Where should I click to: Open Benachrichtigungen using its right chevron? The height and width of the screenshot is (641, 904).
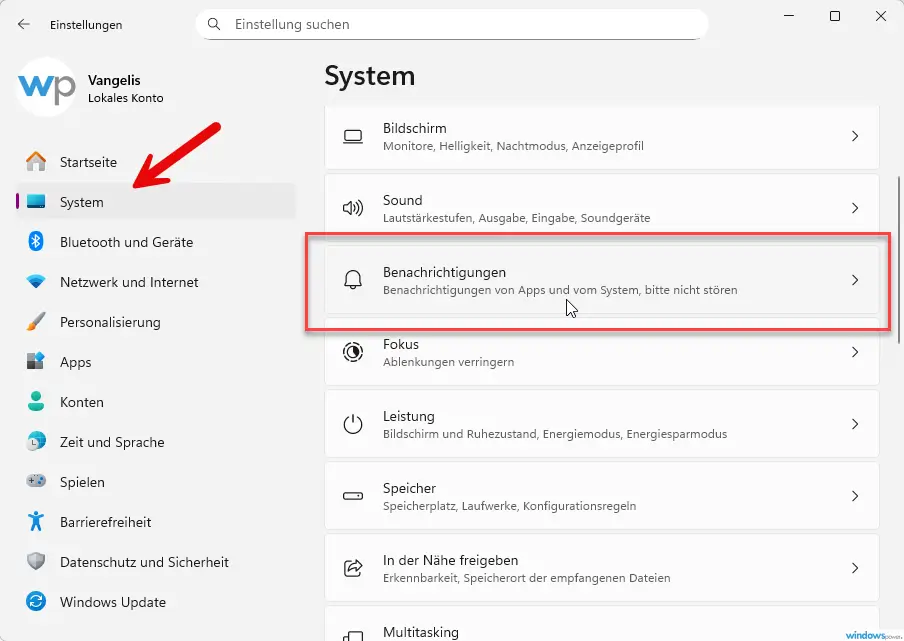[854, 280]
